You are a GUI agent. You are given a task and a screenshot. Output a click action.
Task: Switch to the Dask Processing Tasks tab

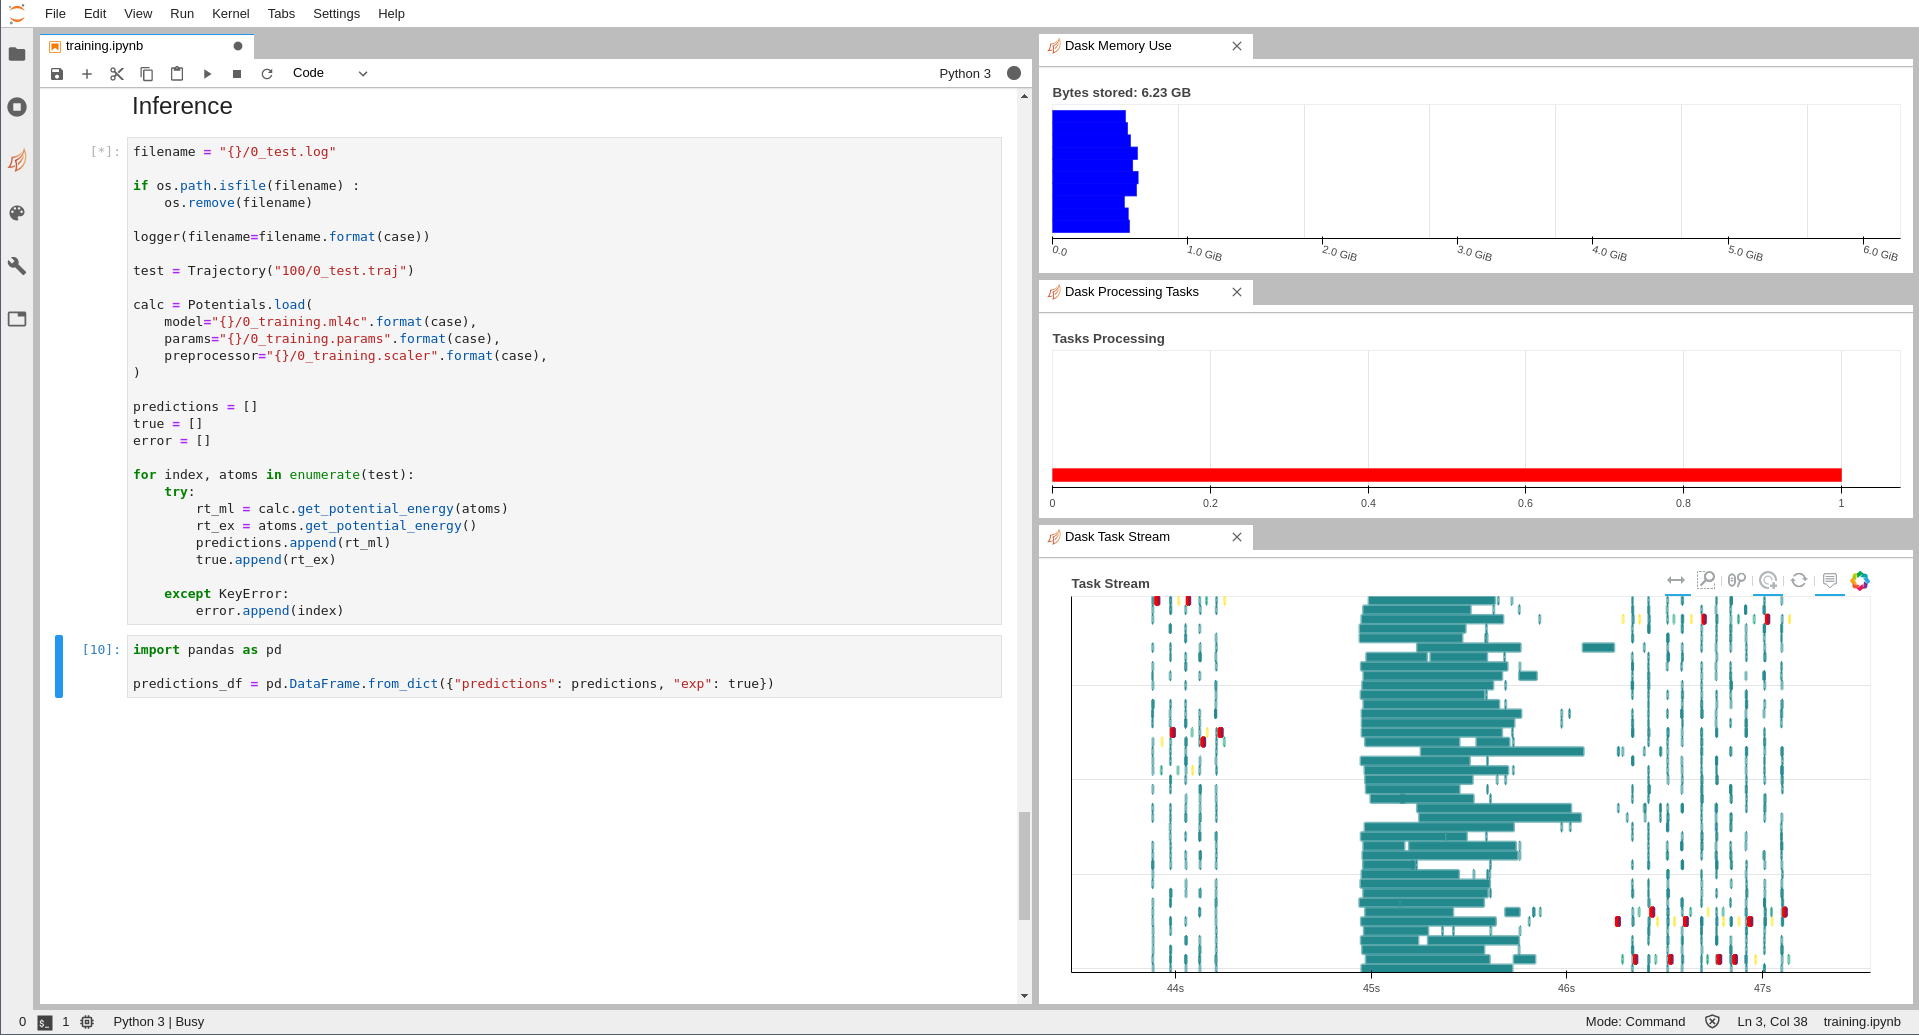pyautogui.click(x=1131, y=292)
